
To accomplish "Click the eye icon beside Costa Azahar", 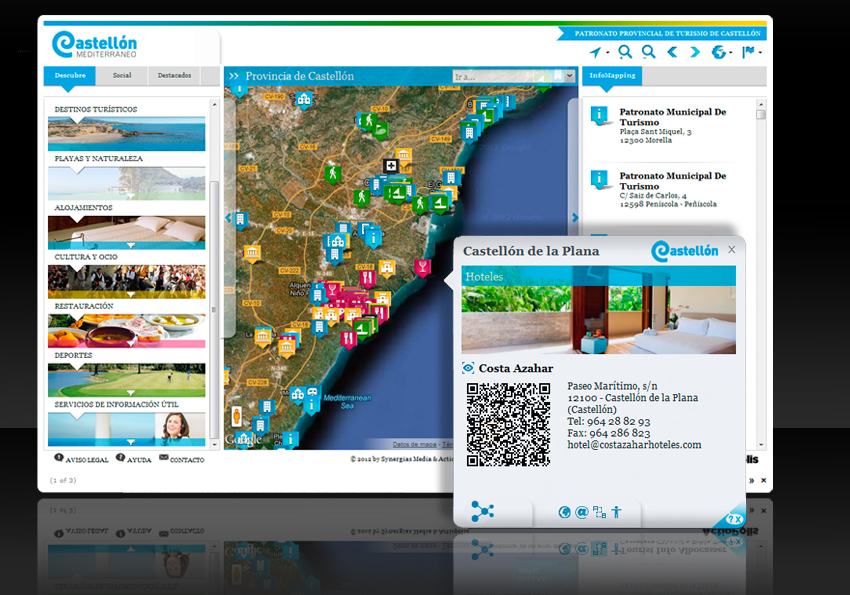I will pyautogui.click(x=468, y=368).
